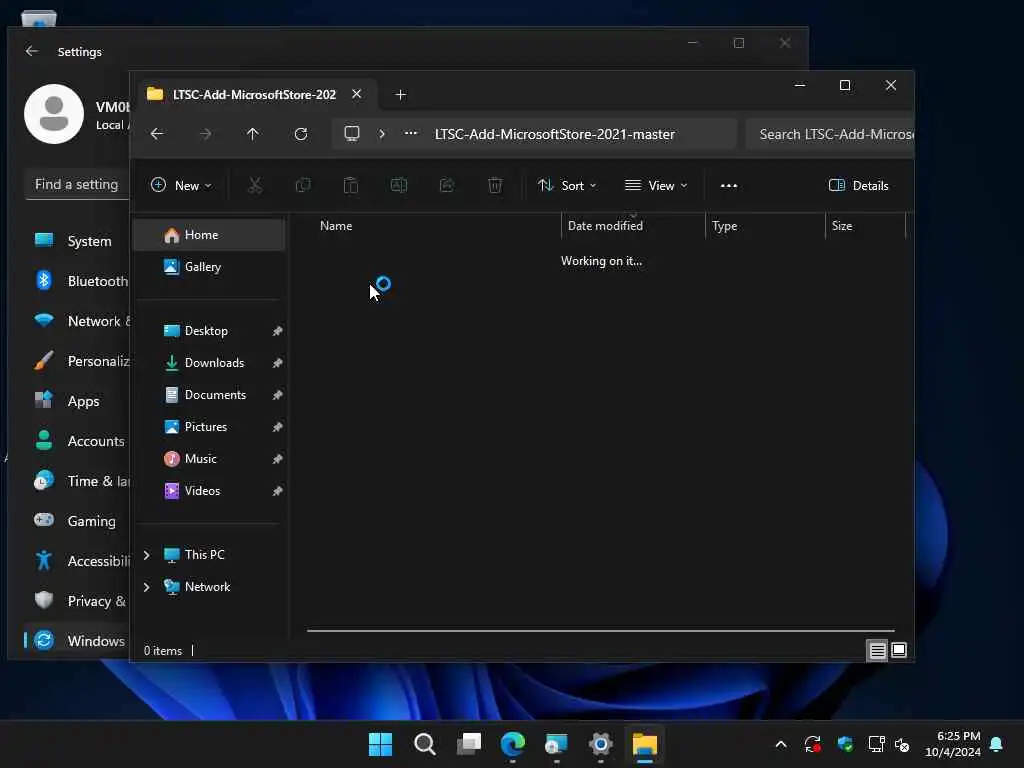1024x768 pixels.
Task: Launch Microsoft Edge from taskbar
Action: coord(513,744)
